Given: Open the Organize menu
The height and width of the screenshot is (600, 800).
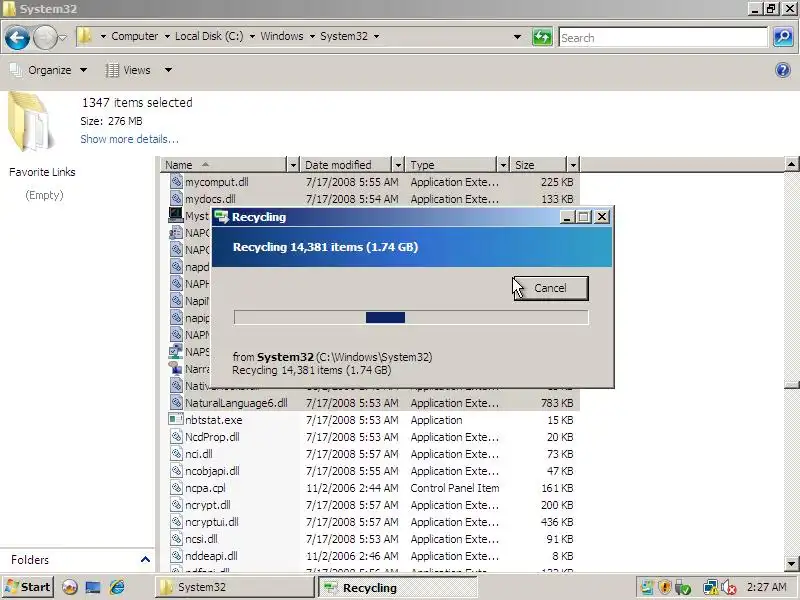Looking at the screenshot, I should 49,70.
